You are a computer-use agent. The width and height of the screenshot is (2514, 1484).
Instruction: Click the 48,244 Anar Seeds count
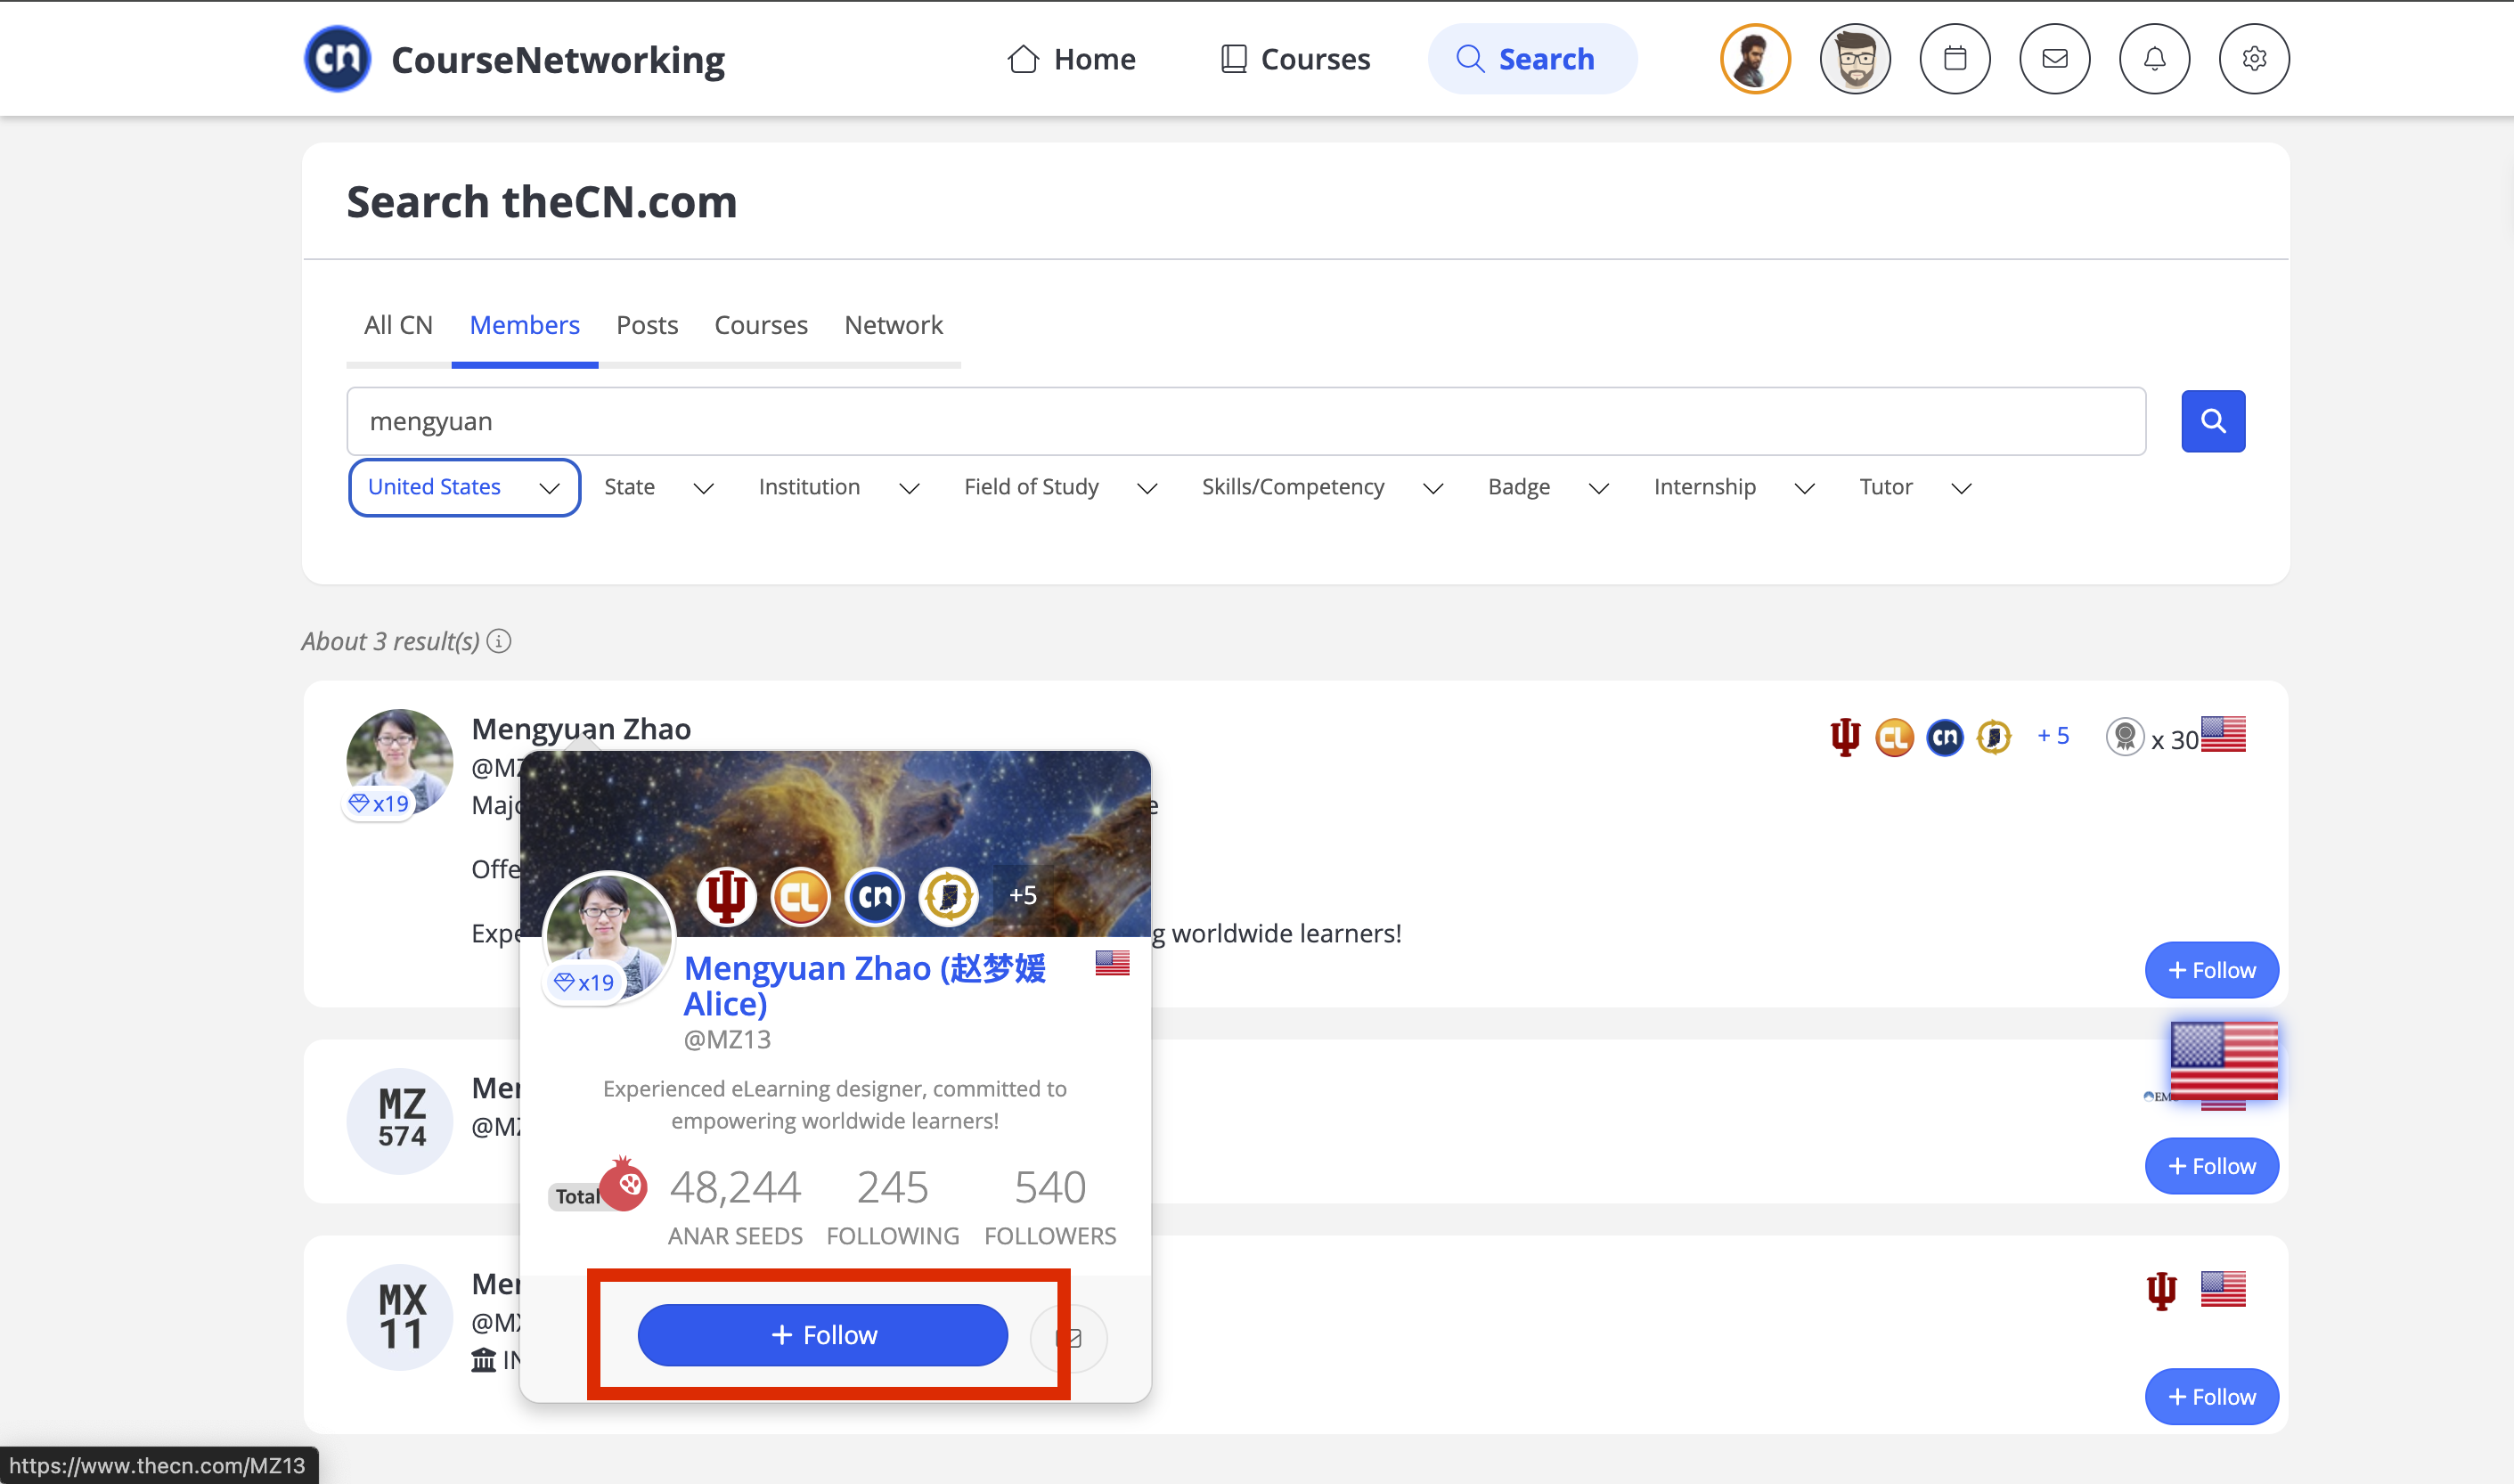[735, 1188]
